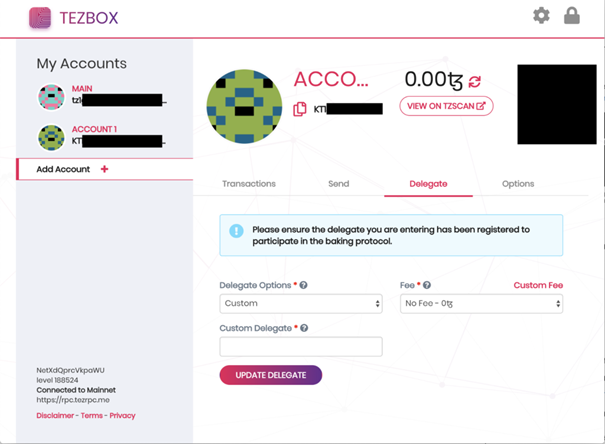The image size is (605, 444).
Task: Click the rpc.tezrpc.me URL text
Action: pos(73,400)
